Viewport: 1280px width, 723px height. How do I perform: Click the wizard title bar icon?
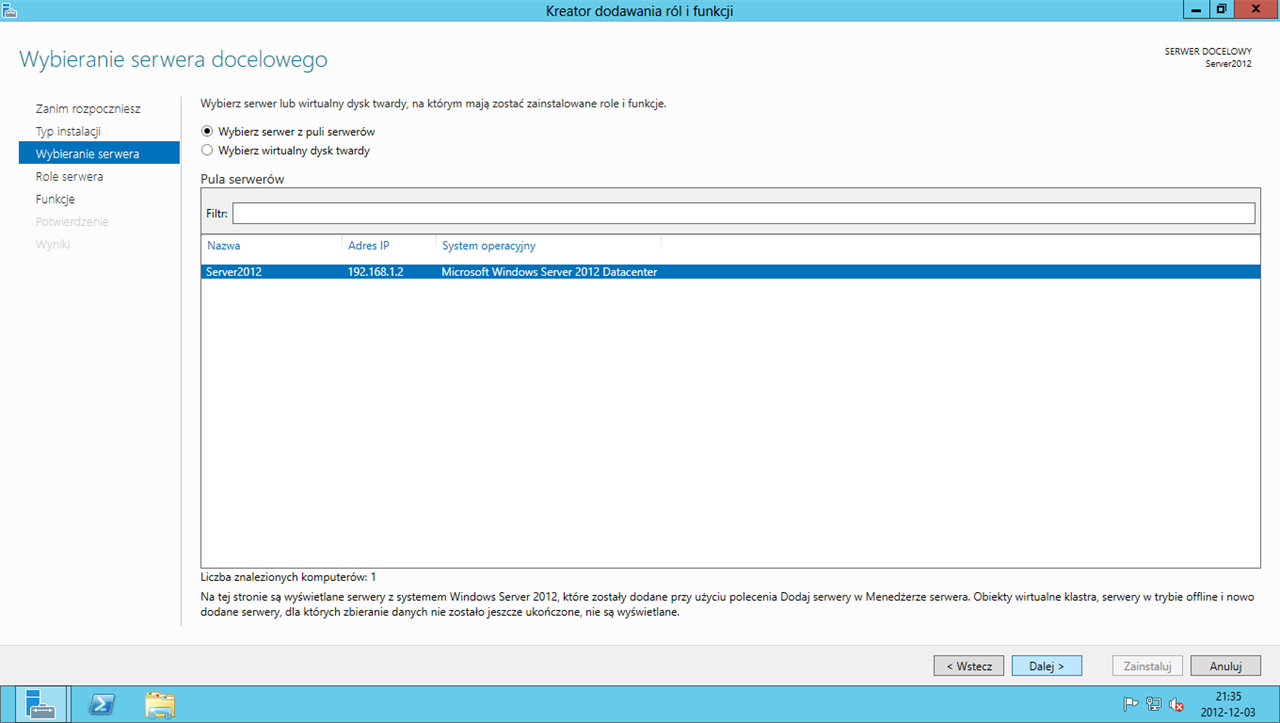(x=9, y=10)
